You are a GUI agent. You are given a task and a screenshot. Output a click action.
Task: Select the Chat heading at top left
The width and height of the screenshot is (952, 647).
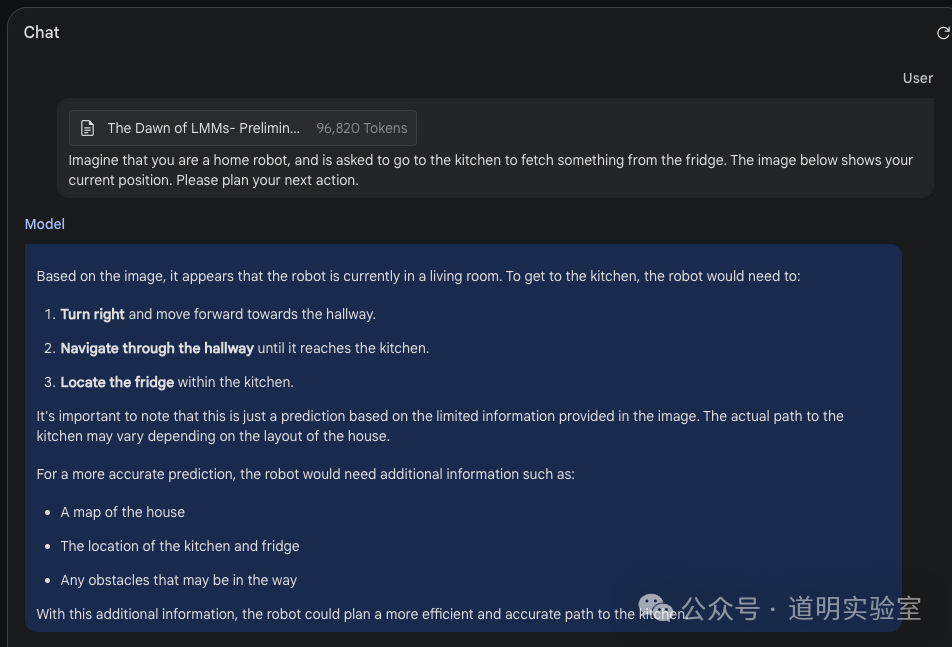coord(41,32)
